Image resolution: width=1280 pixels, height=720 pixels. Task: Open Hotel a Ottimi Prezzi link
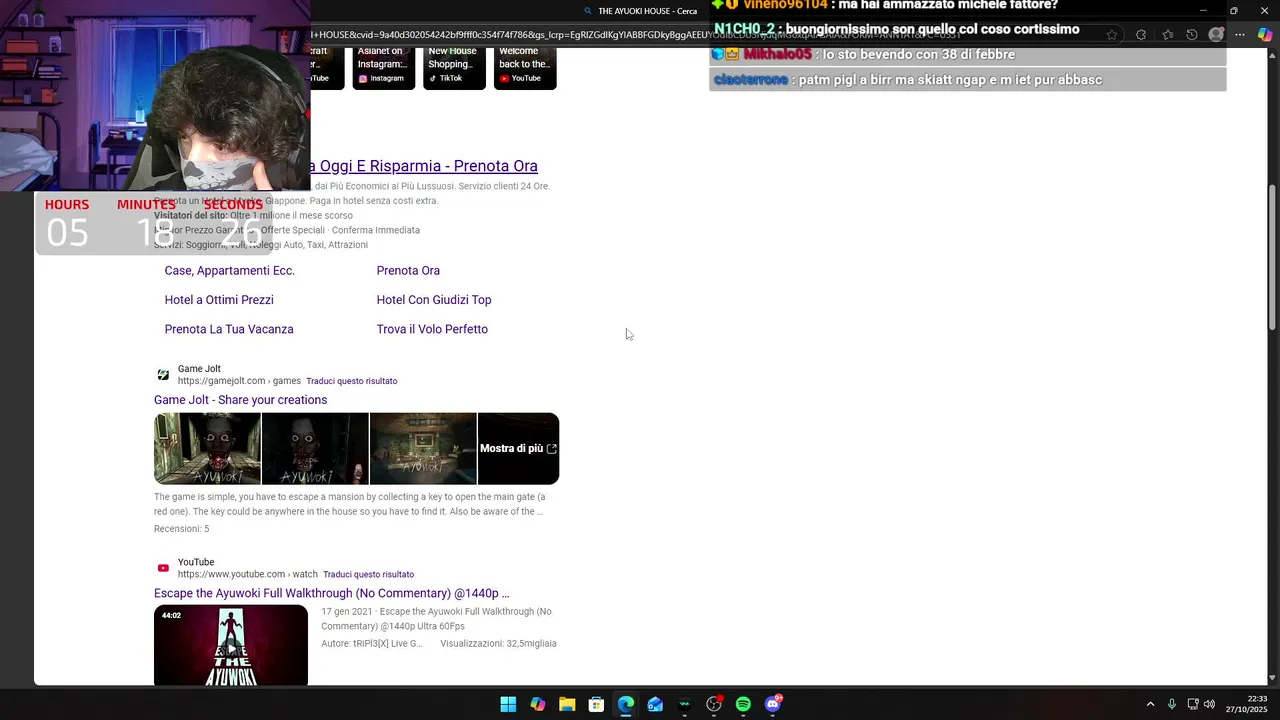pyautogui.click(x=219, y=300)
